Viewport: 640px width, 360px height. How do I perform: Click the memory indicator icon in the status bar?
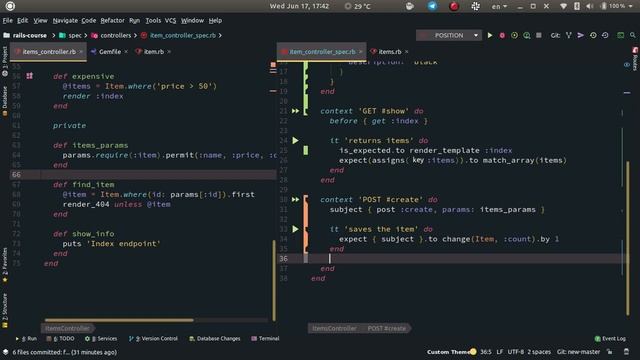pos(627,352)
